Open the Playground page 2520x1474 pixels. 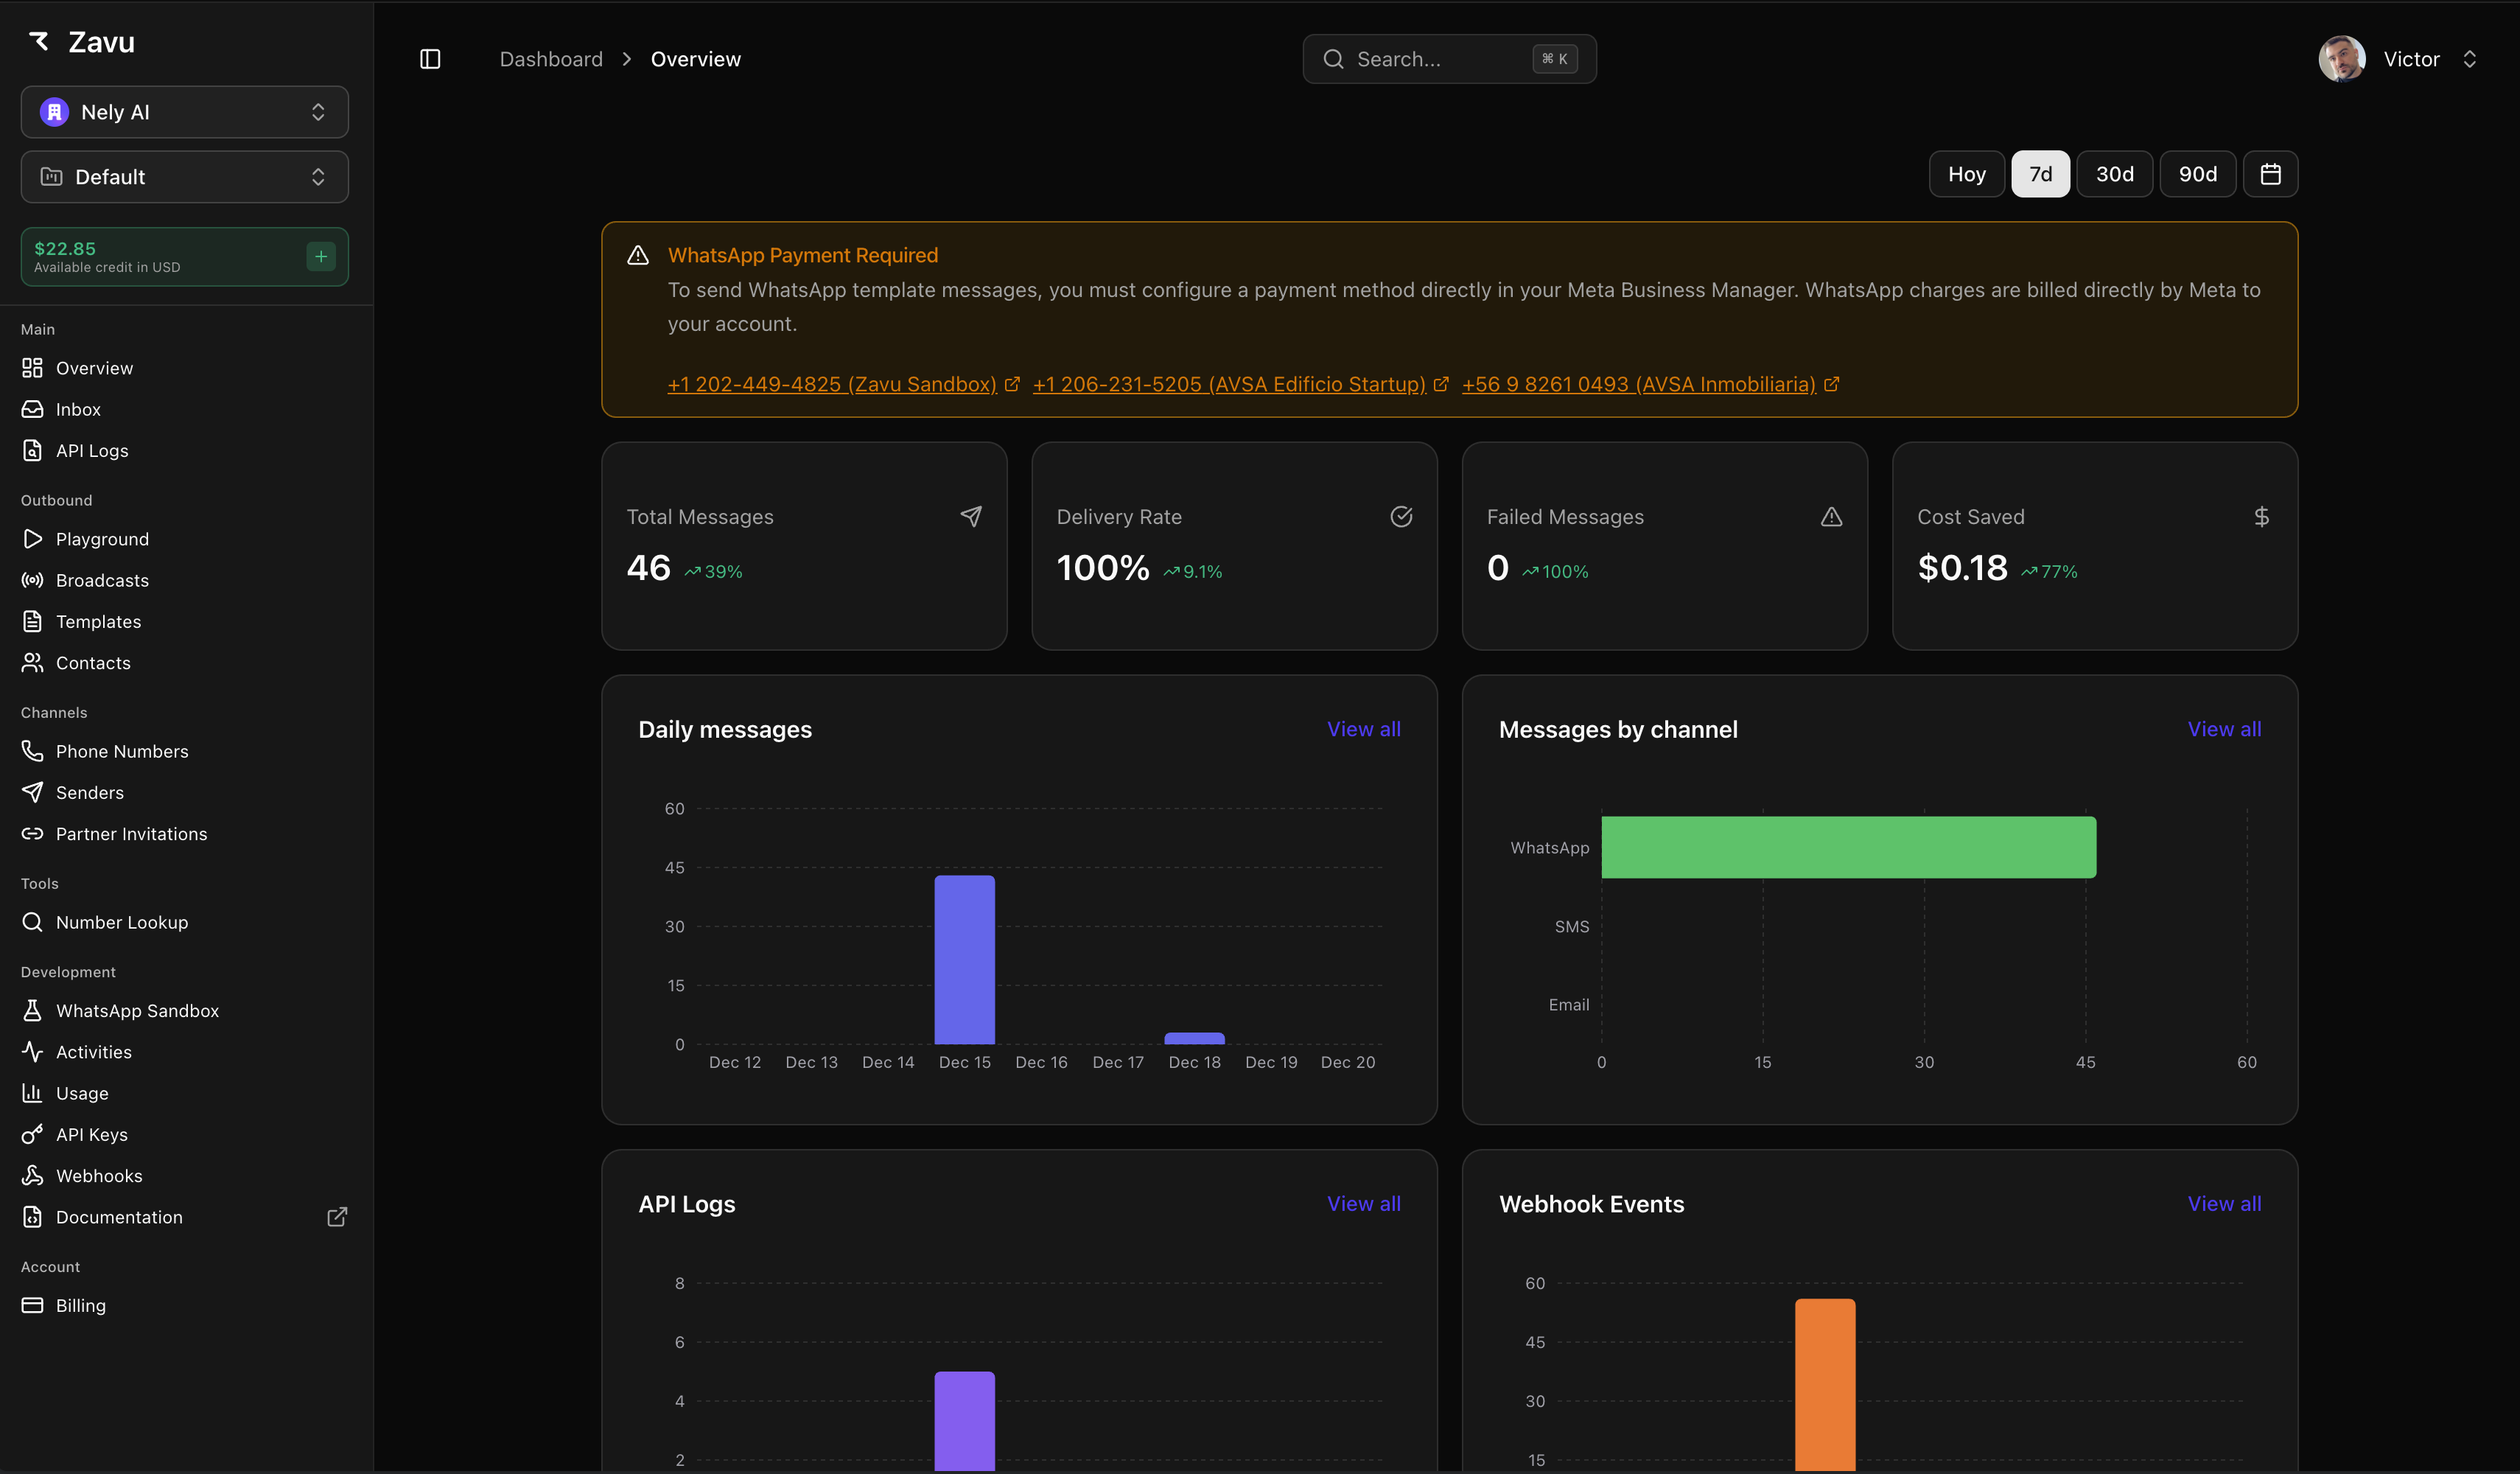point(102,539)
